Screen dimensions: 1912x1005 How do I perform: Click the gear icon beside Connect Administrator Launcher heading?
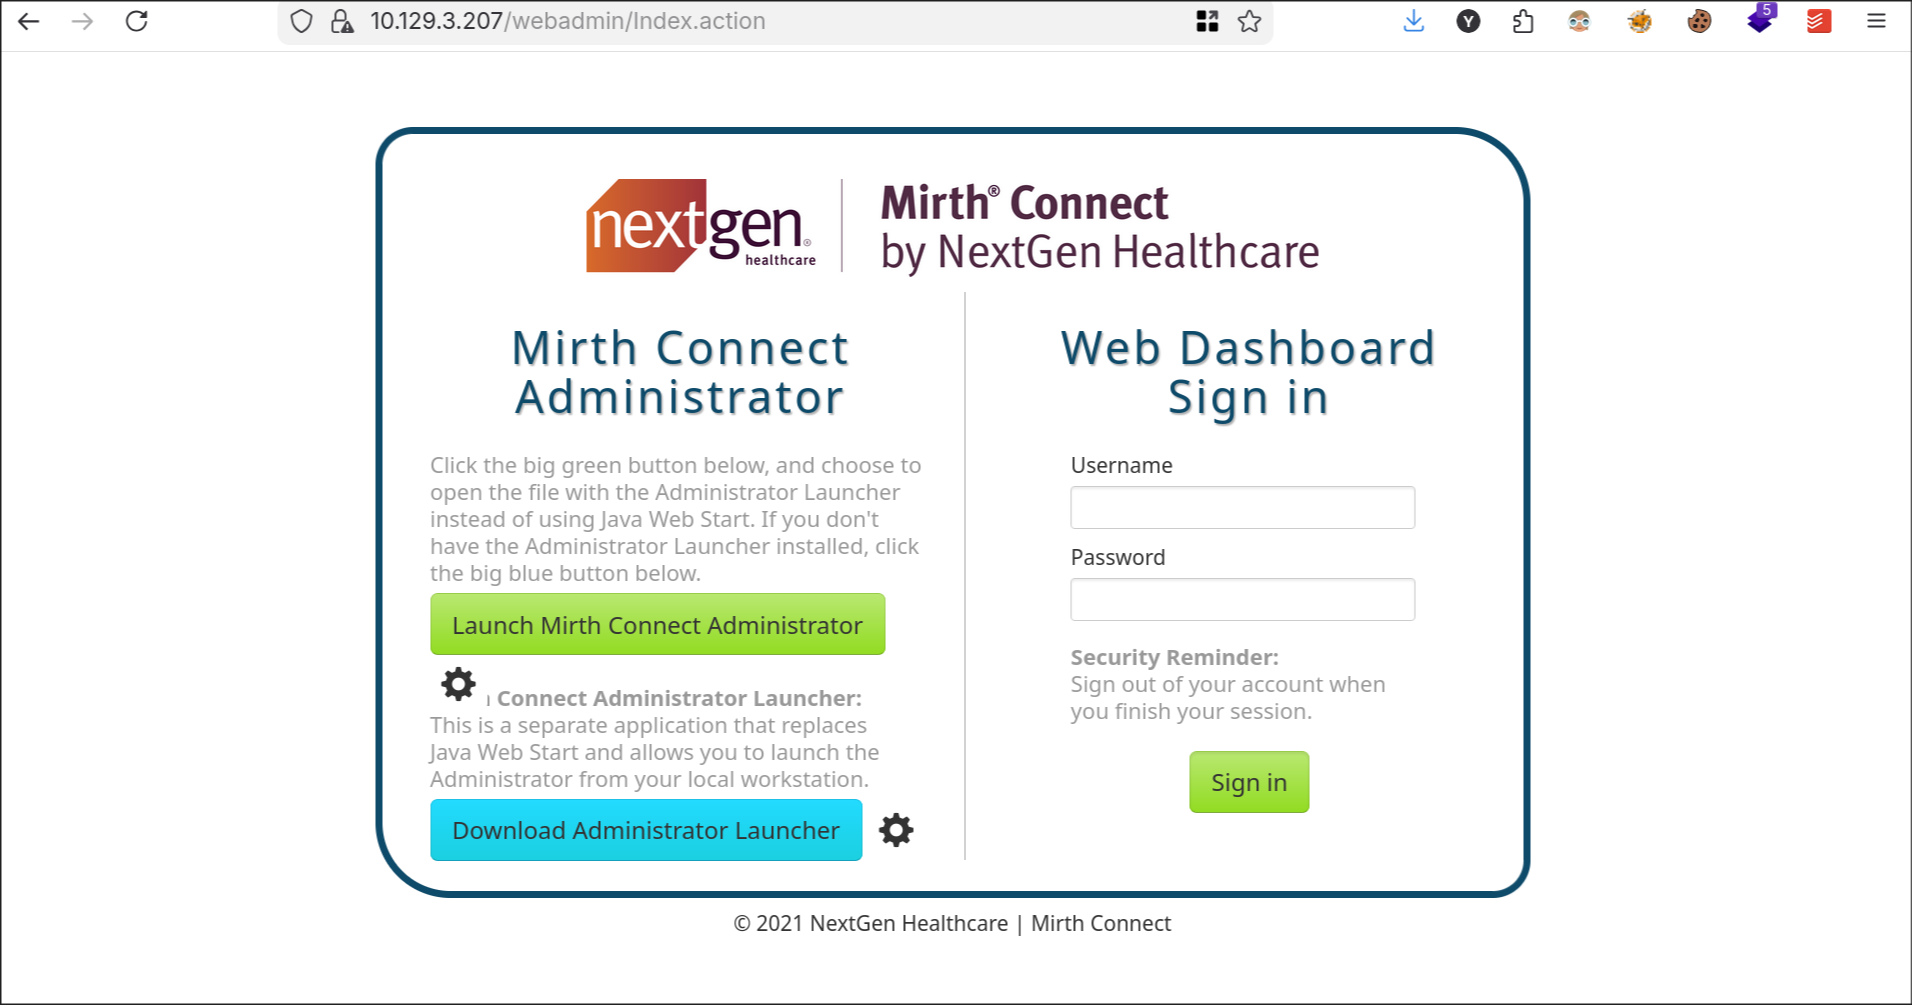tap(459, 684)
